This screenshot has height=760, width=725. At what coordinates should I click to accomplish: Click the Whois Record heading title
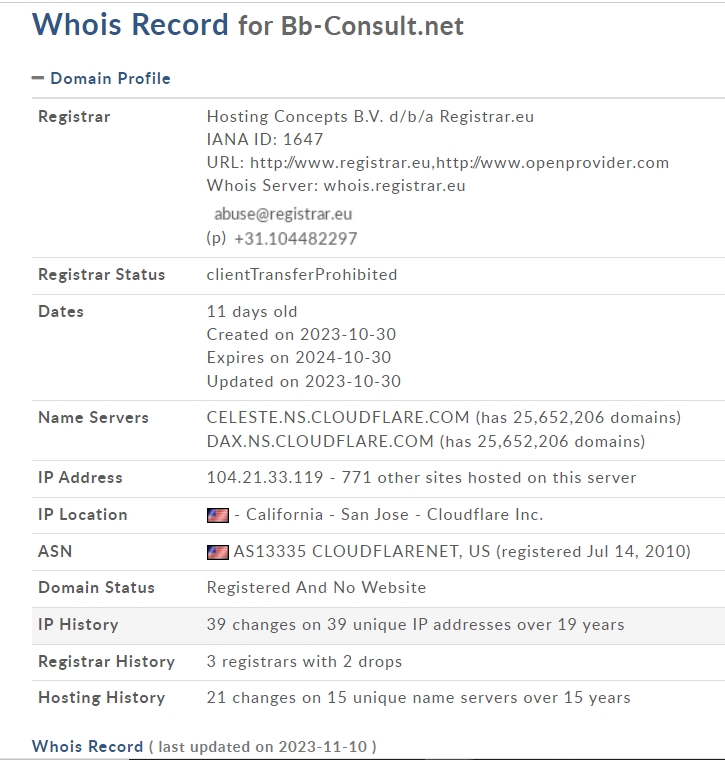pos(130,24)
